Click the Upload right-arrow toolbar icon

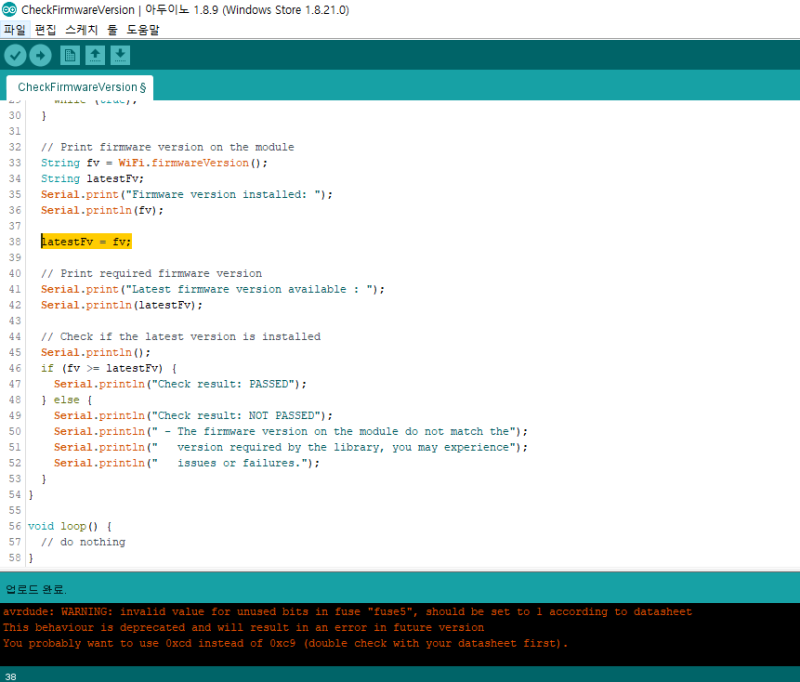point(40,55)
